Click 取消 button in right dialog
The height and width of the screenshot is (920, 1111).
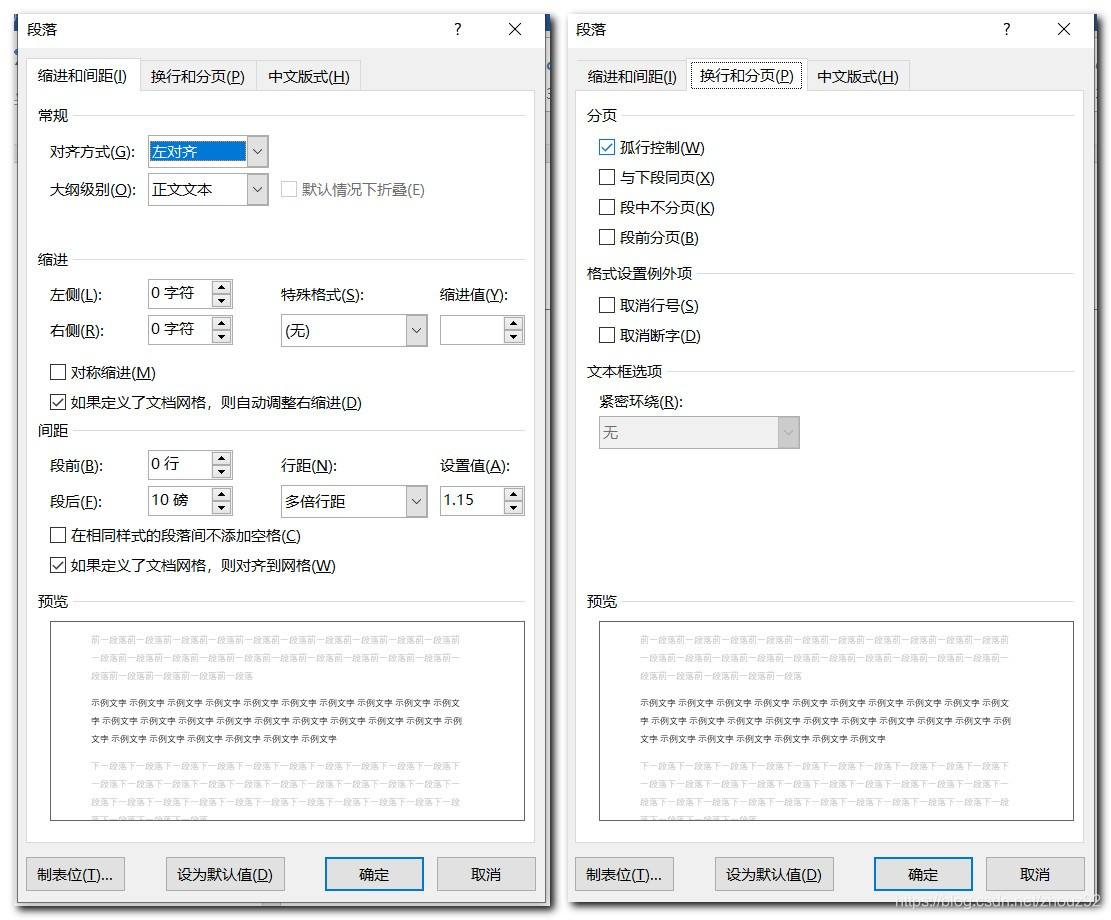click(1035, 874)
